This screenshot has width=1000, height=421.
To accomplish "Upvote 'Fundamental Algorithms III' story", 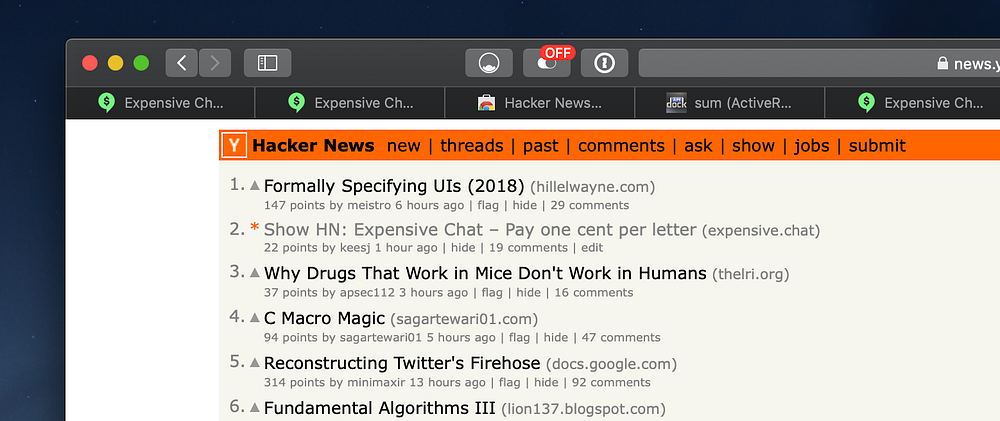I will point(254,407).
